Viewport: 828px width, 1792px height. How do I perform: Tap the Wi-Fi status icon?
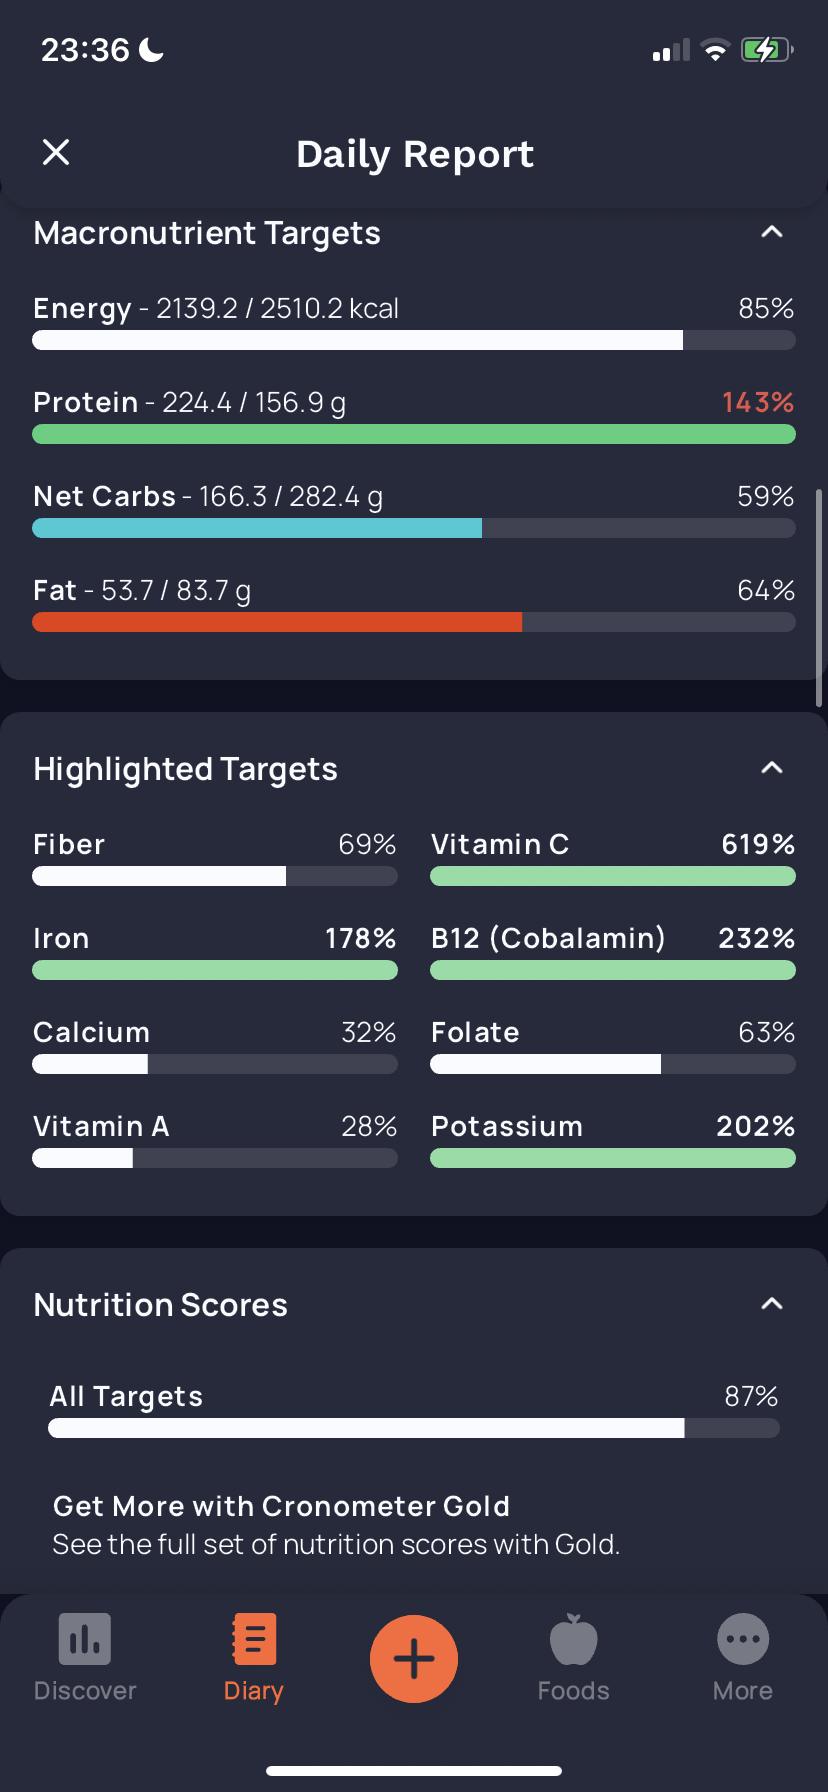[x=715, y=50]
